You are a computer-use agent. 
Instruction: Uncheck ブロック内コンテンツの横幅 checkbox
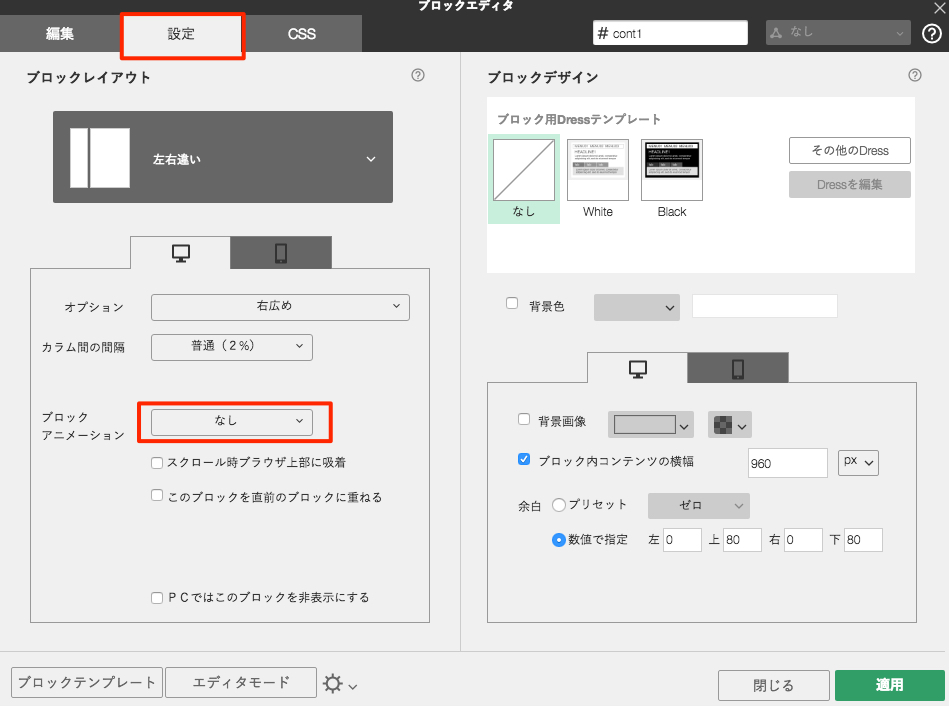pyautogui.click(x=524, y=459)
